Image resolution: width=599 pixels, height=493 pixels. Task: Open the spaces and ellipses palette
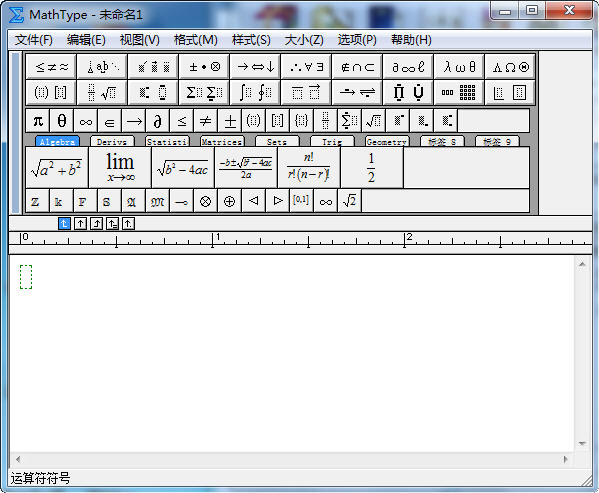click(x=102, y=67)
